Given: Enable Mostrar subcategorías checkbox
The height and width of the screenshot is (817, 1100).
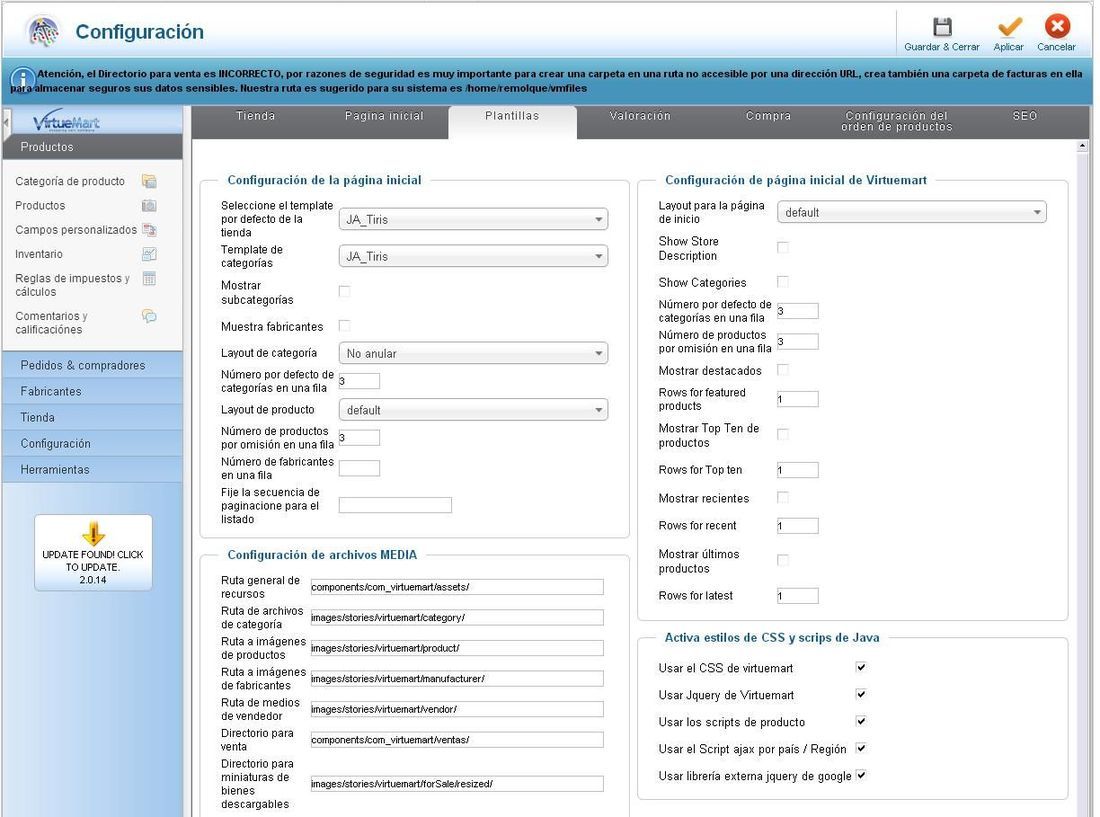Looking at the screenshot, I should 344,292.
